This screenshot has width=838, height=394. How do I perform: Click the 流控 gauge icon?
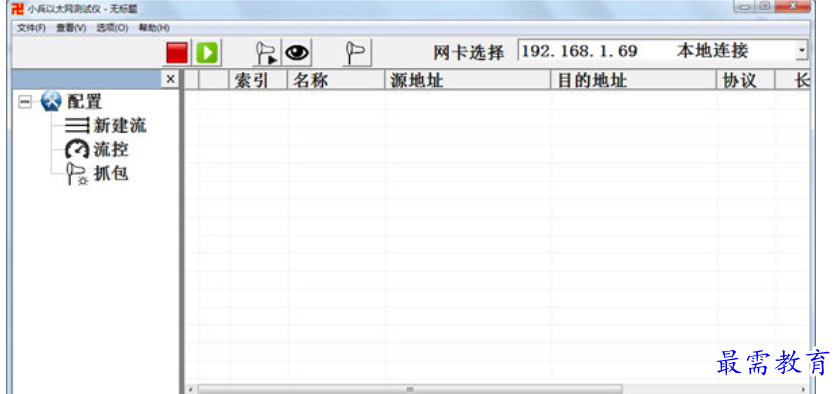[x=77, y=150]
